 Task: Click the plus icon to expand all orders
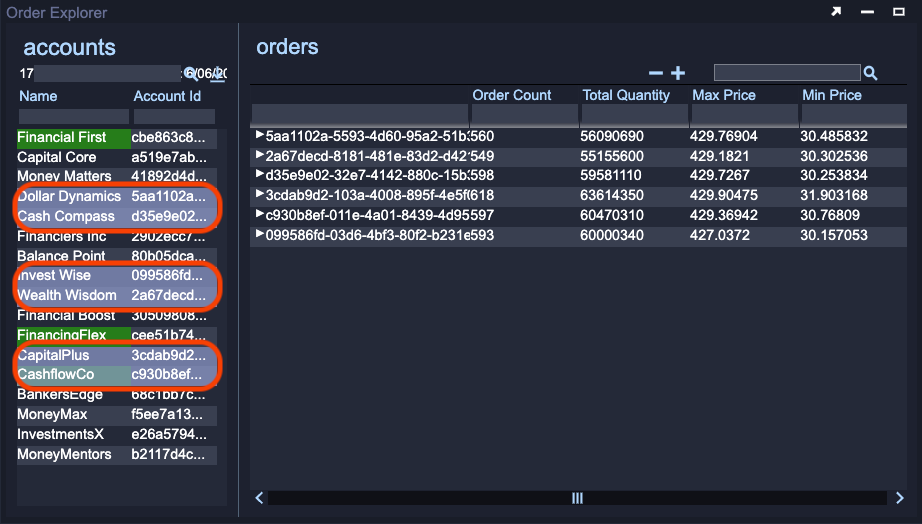click(x=678, y=73)
